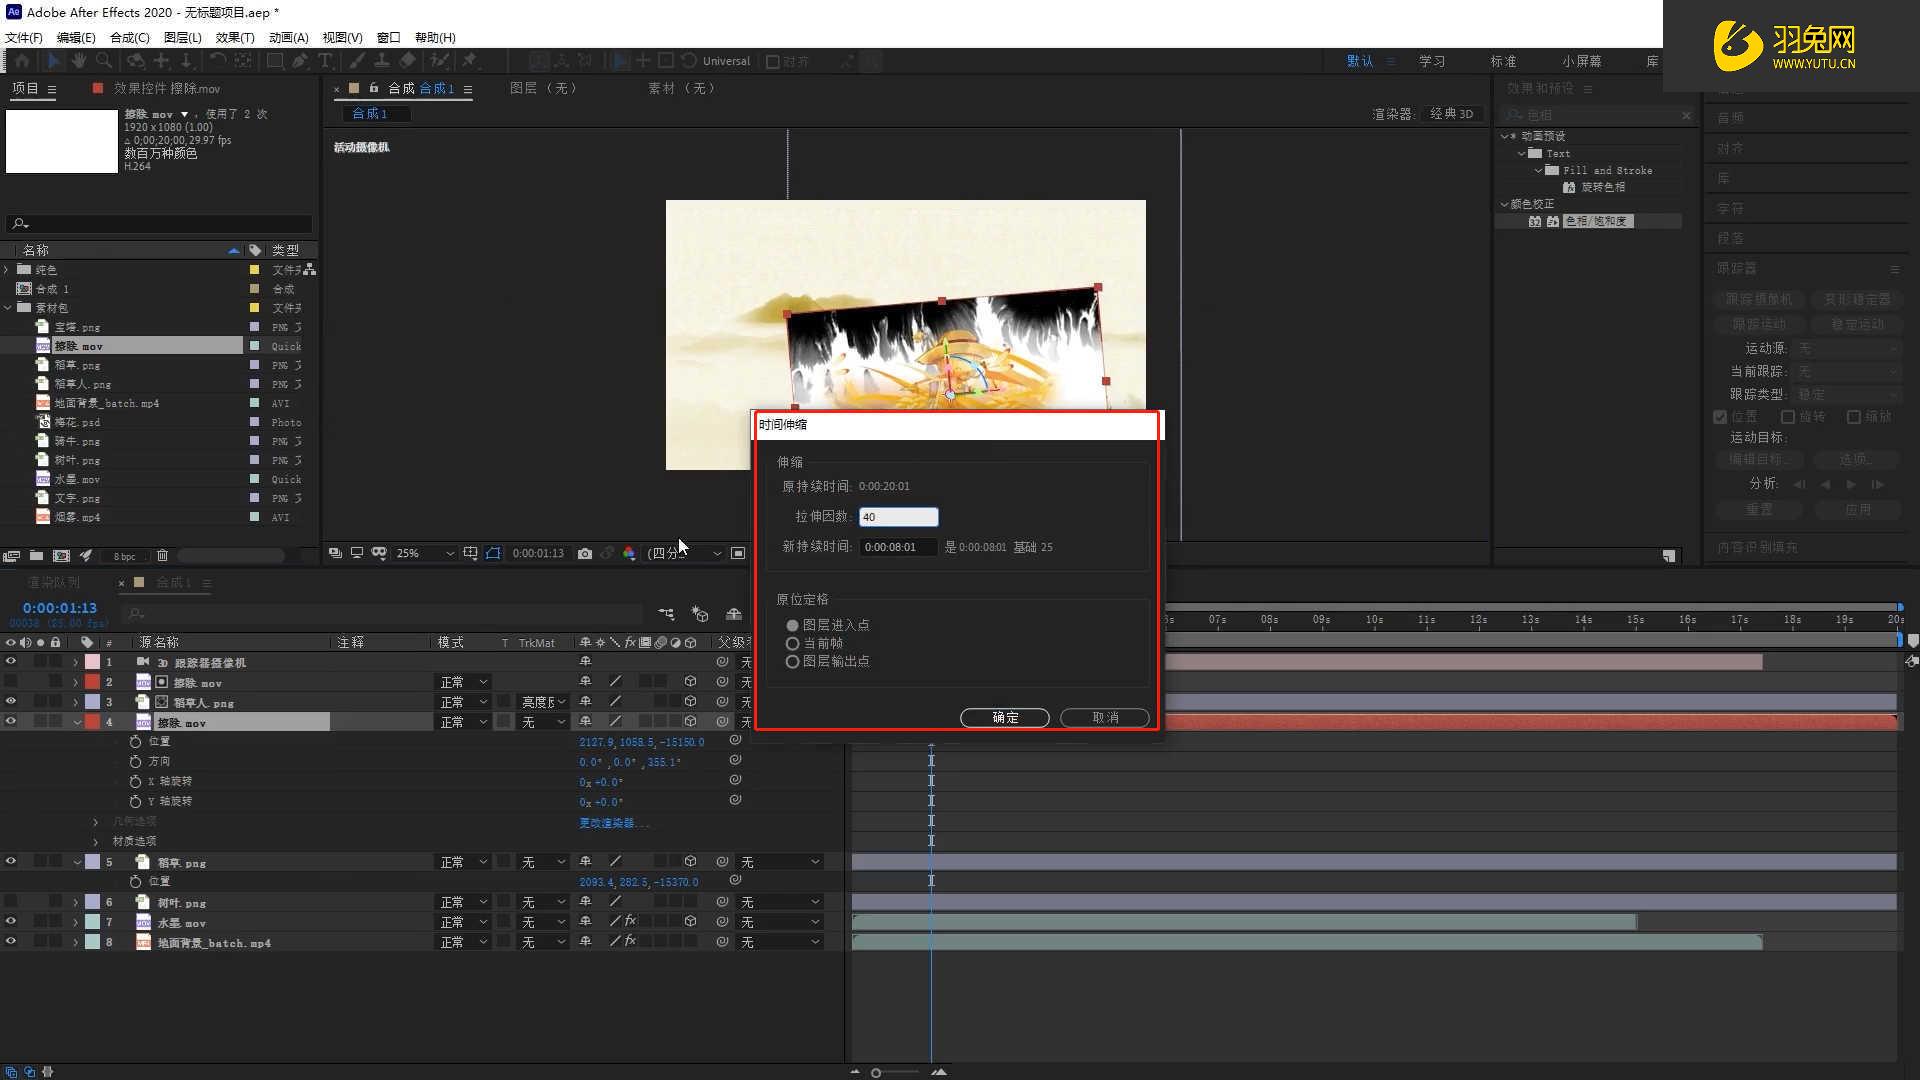Image resolution: width=1920 pixels, height=1080 pixels.
Task: Click the pick whip icon for layer 4
Action: [x=722, y=721]
